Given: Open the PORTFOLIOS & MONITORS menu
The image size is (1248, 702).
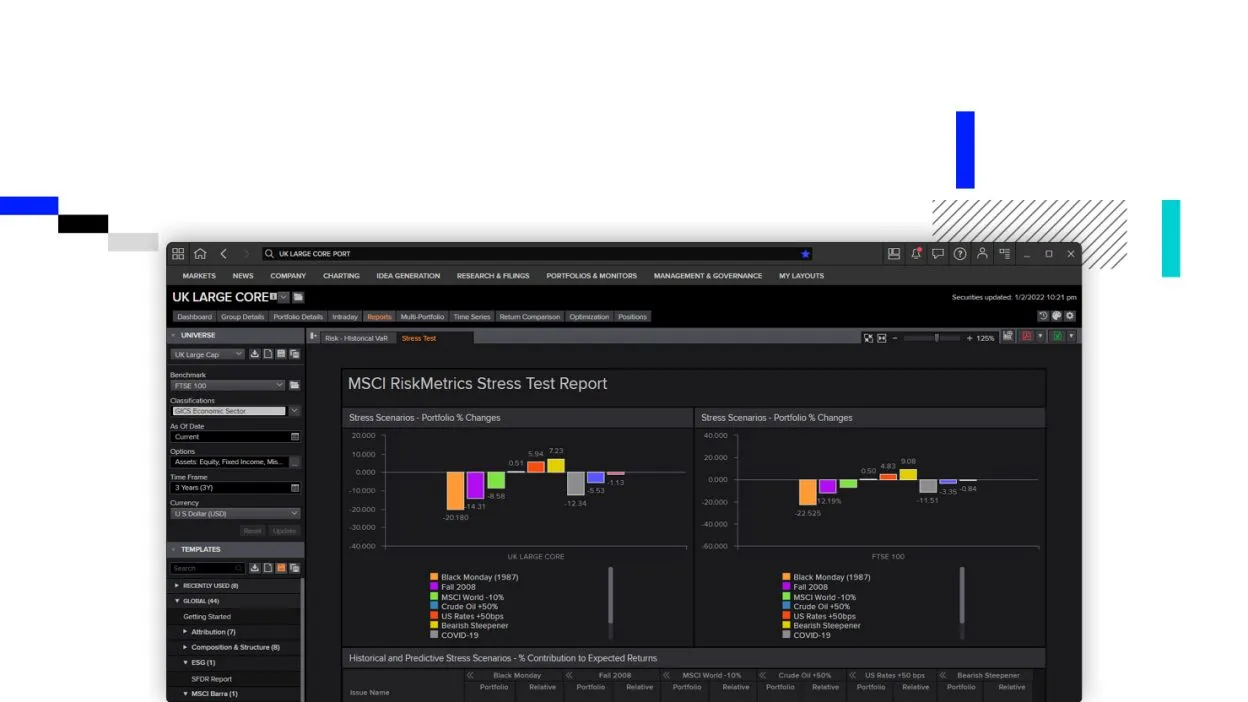Looking at the screenshot, I should pyautogui.click(x=591, y=276).
